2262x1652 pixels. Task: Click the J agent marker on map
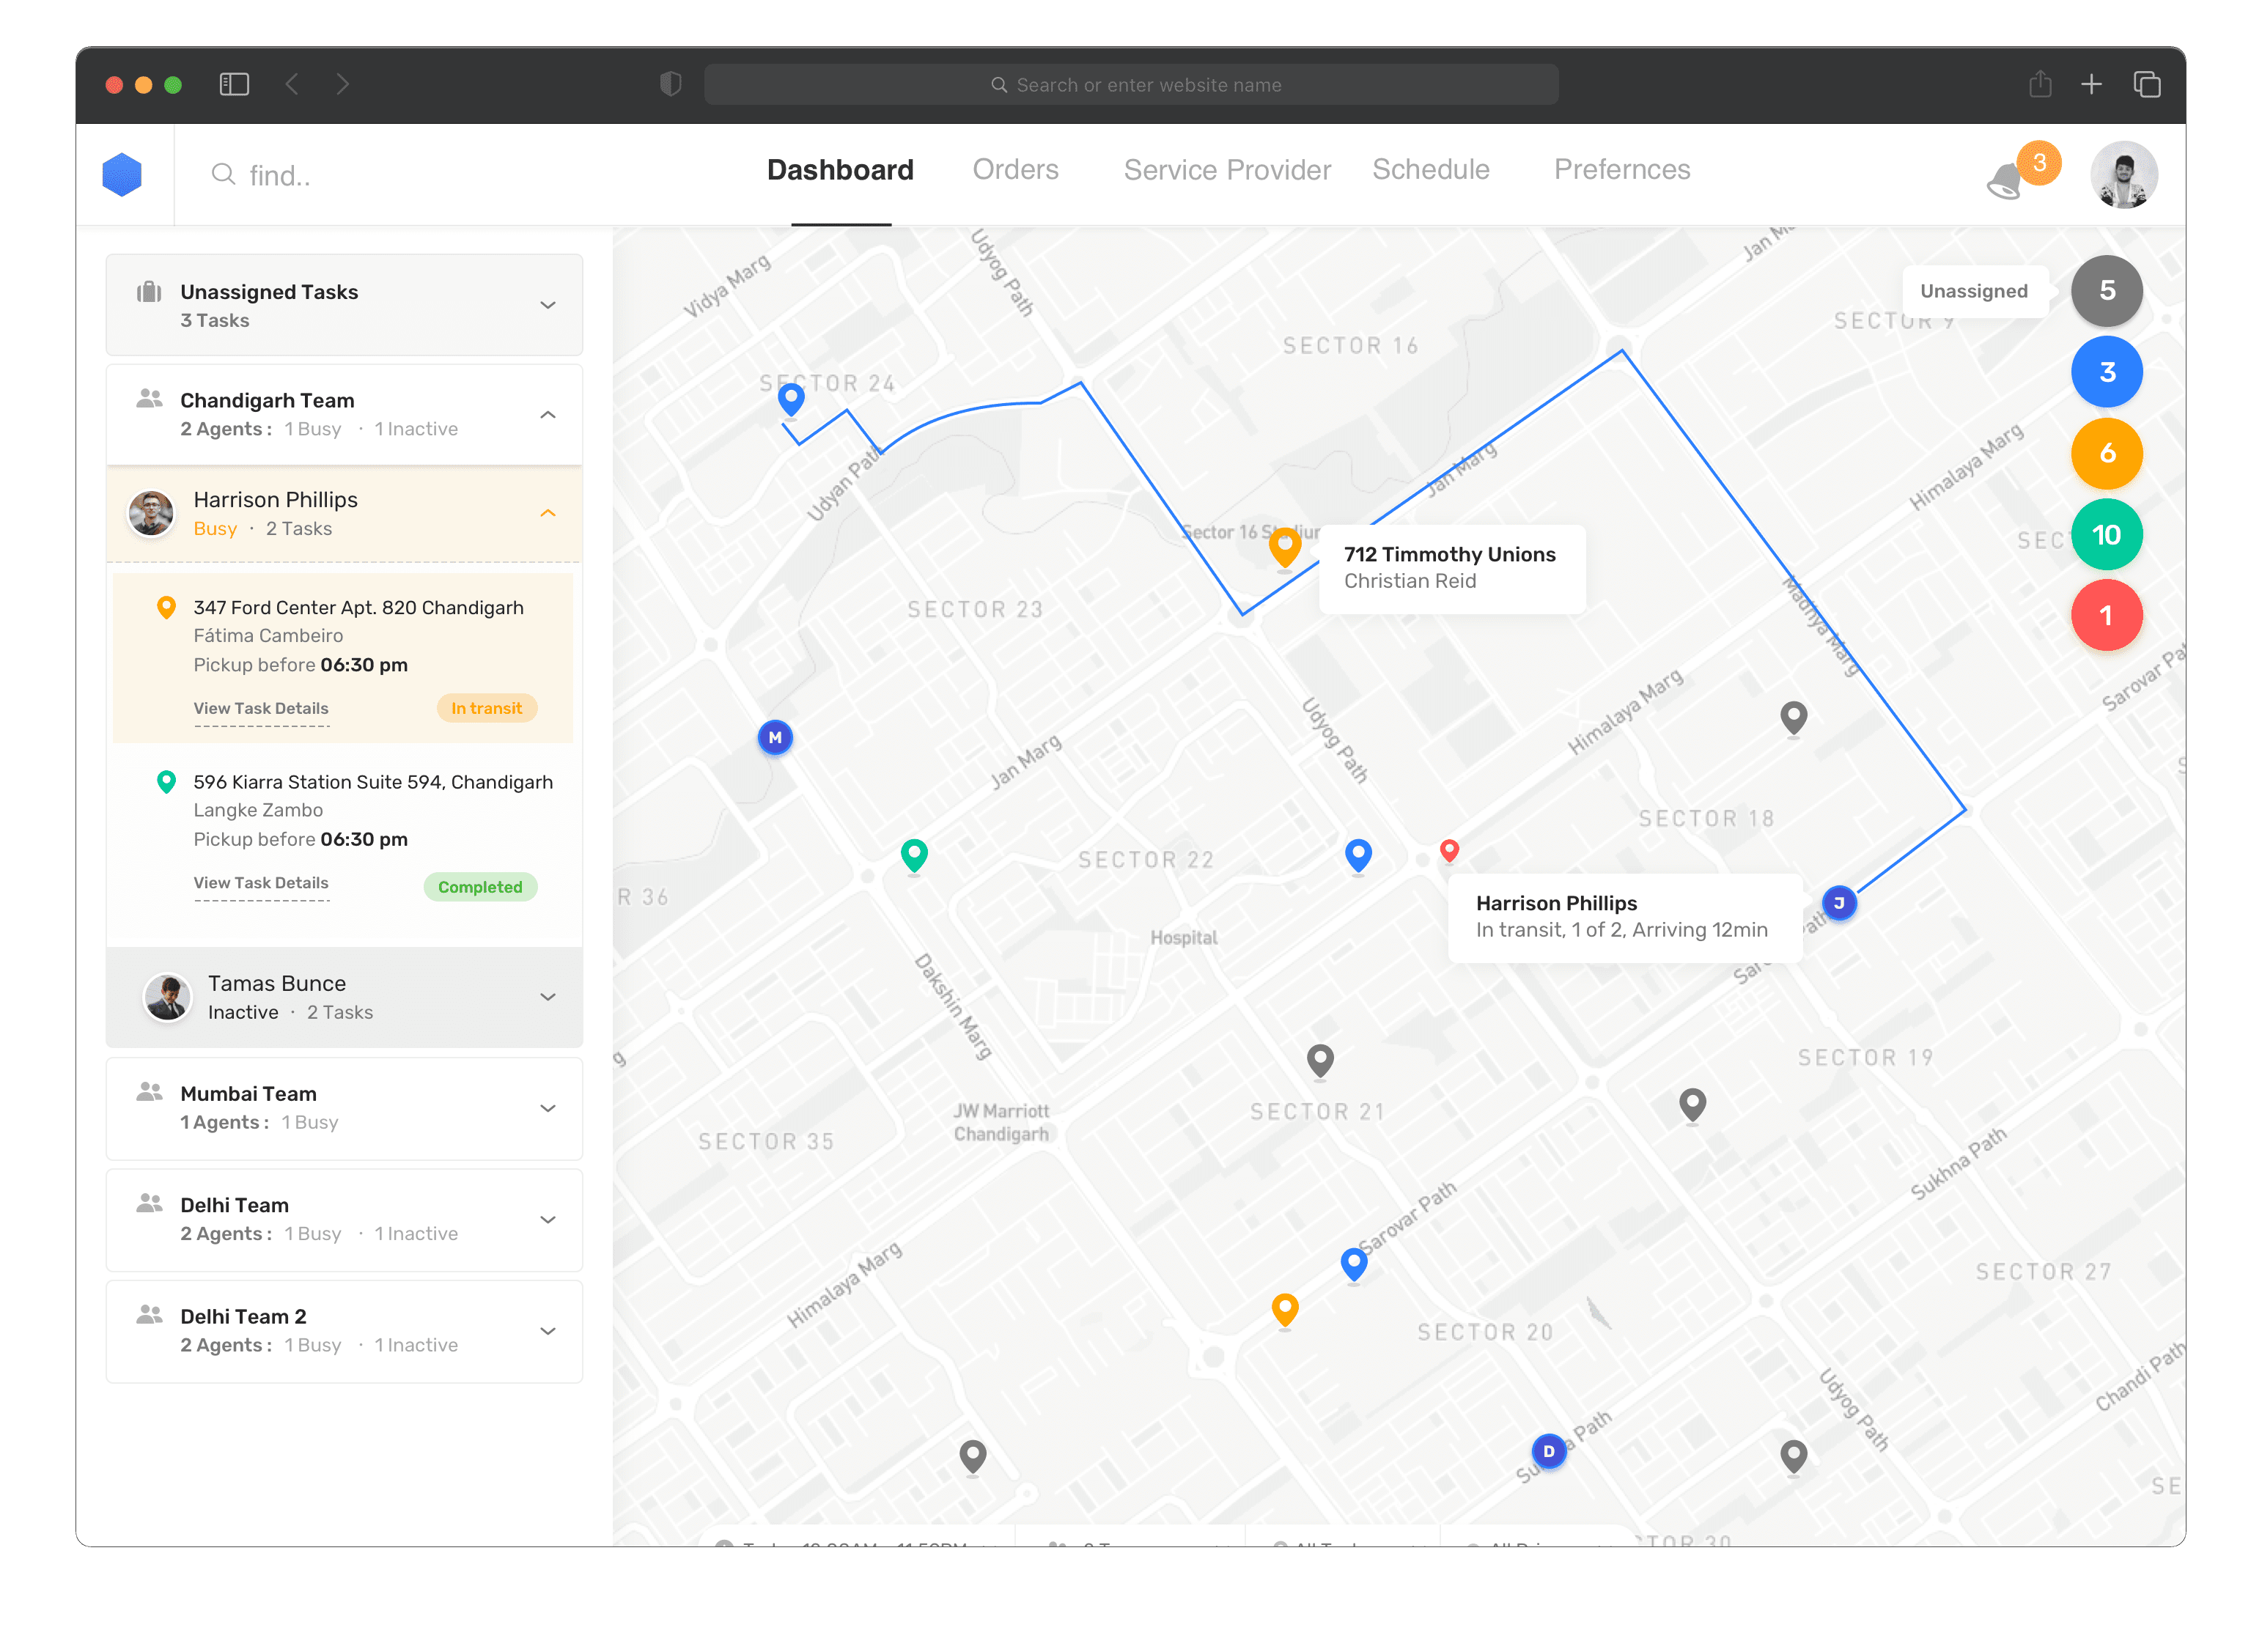tap(1838, 903)
